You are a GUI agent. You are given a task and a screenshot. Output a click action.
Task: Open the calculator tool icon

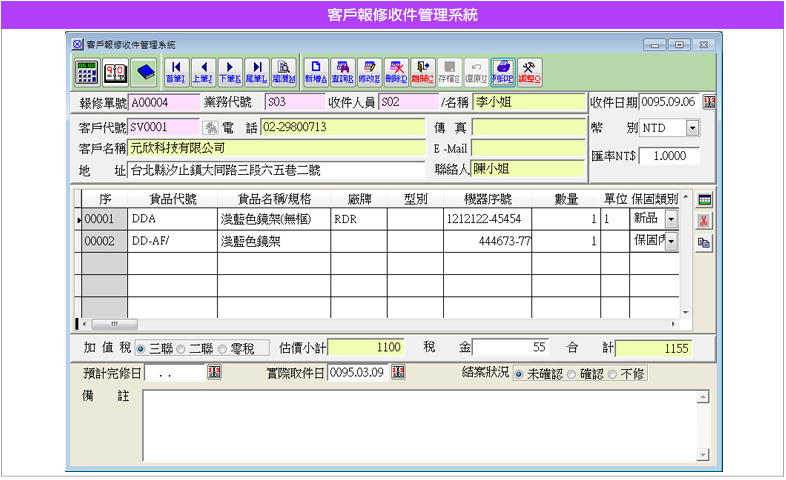(86, 71)
